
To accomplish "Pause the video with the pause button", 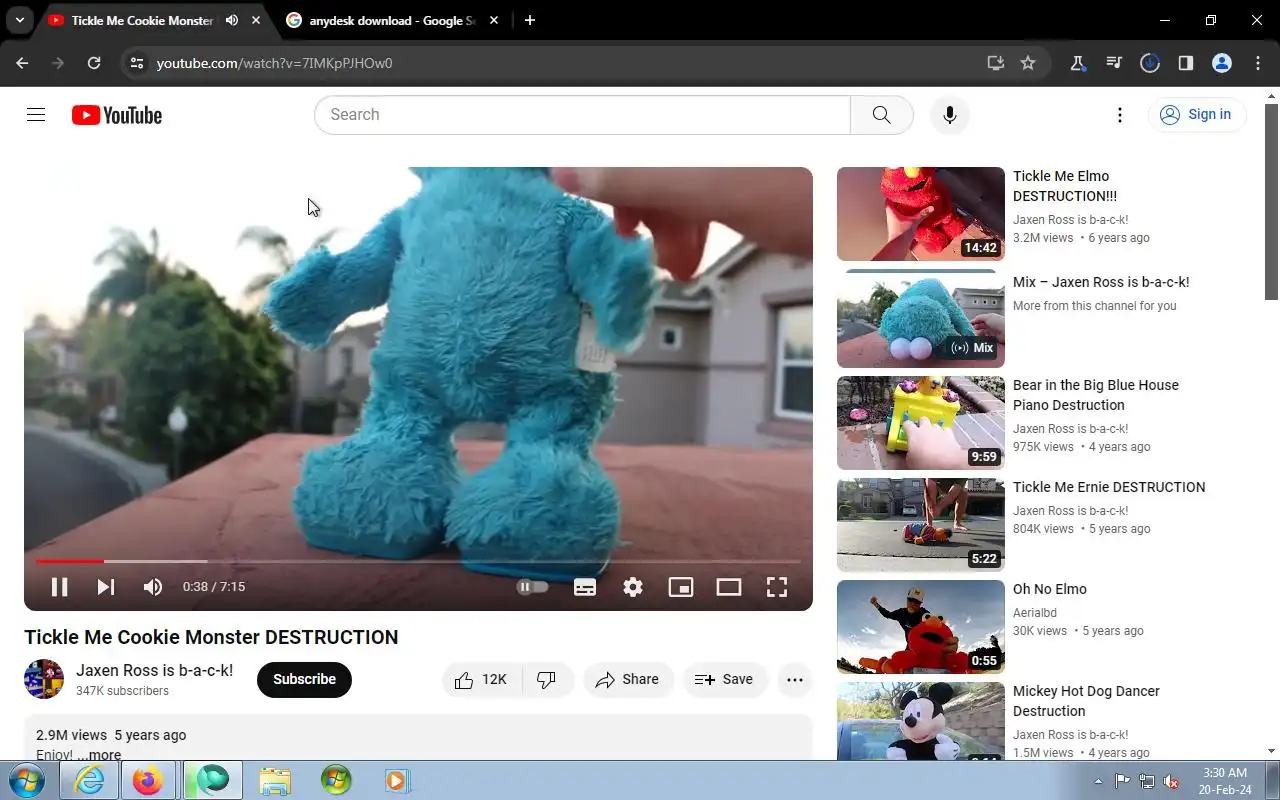I will point(59,587).
